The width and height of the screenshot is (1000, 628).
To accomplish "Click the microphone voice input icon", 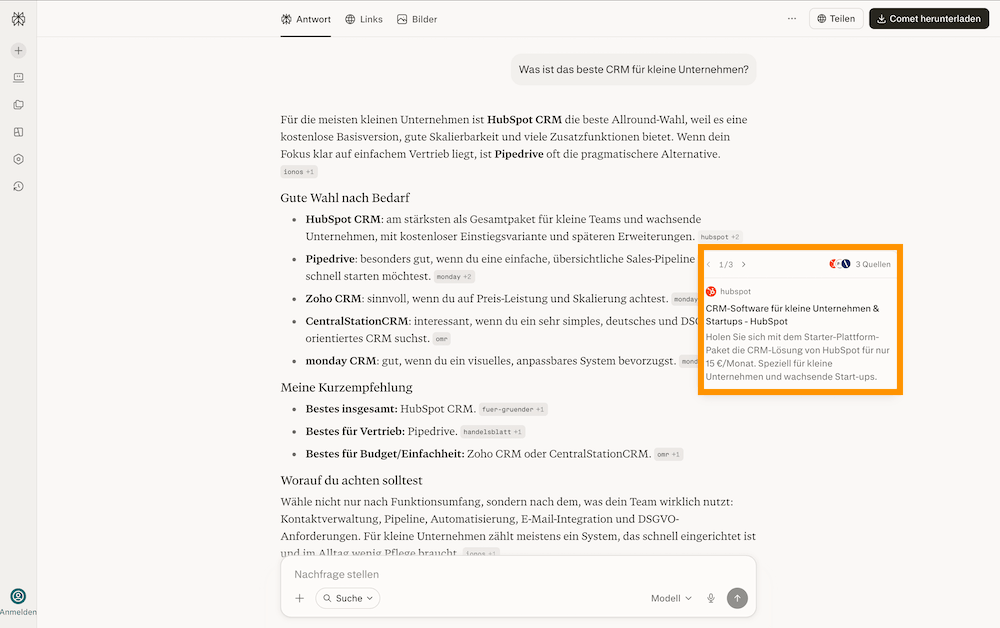I will [710, 598].
